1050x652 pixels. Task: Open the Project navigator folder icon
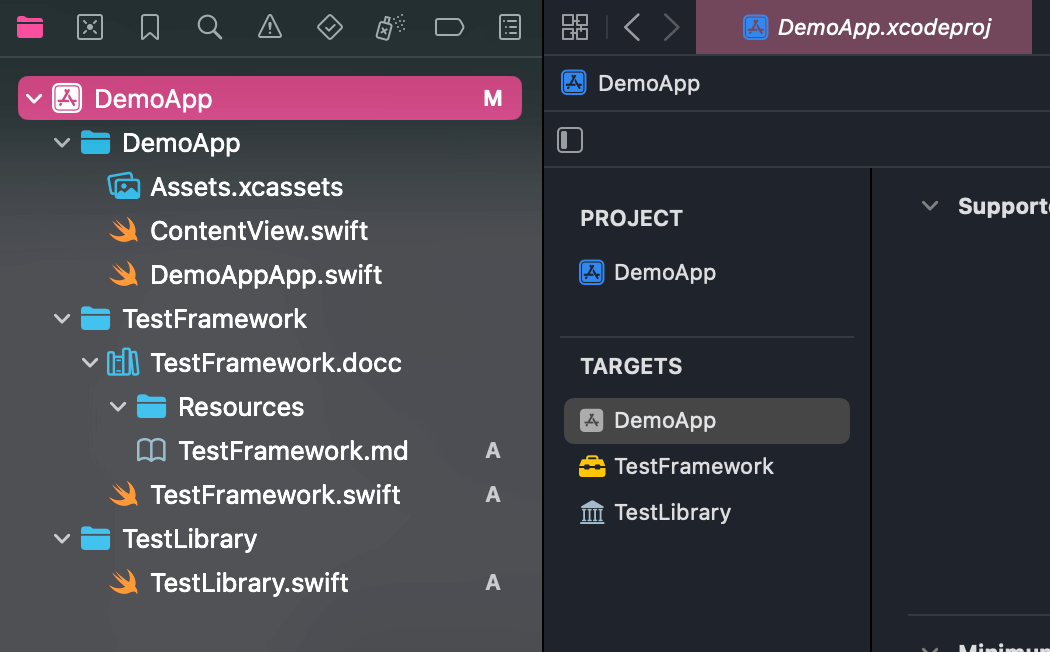coord(30,27)
